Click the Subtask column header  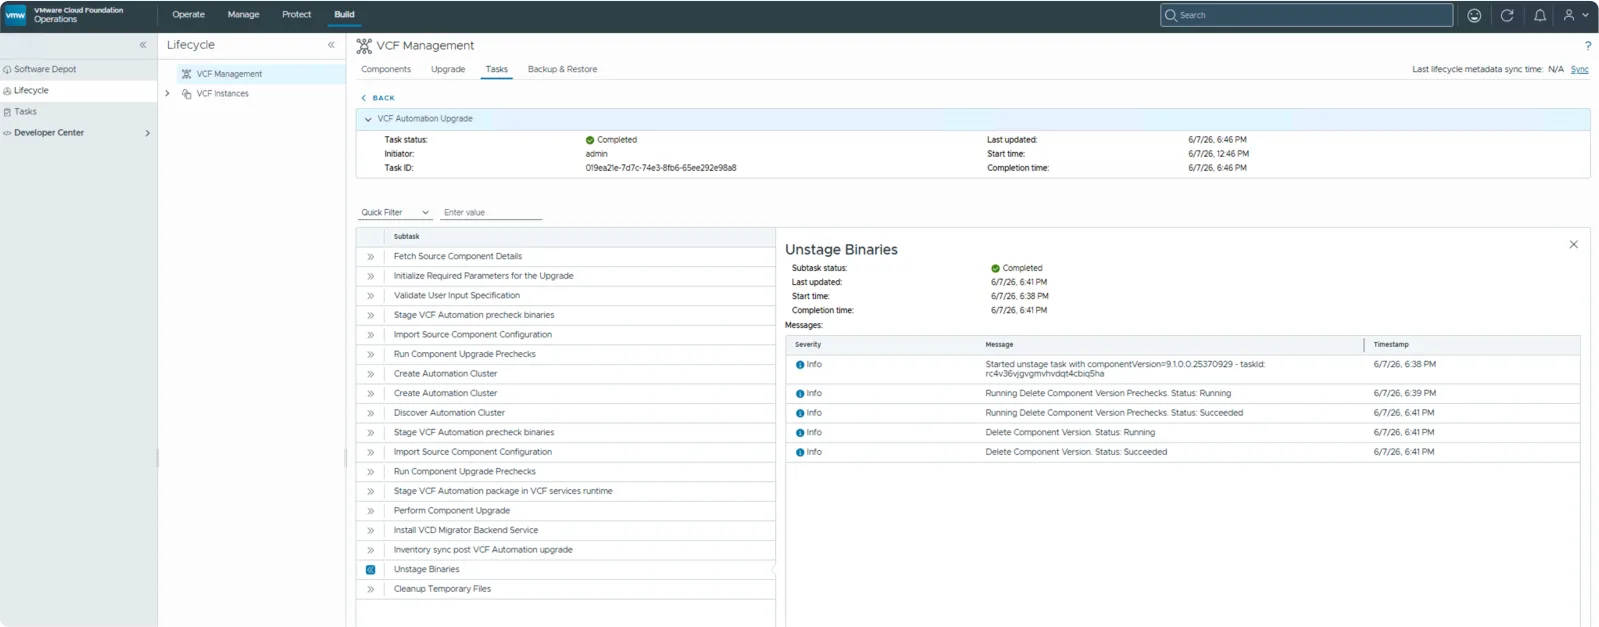406,237
